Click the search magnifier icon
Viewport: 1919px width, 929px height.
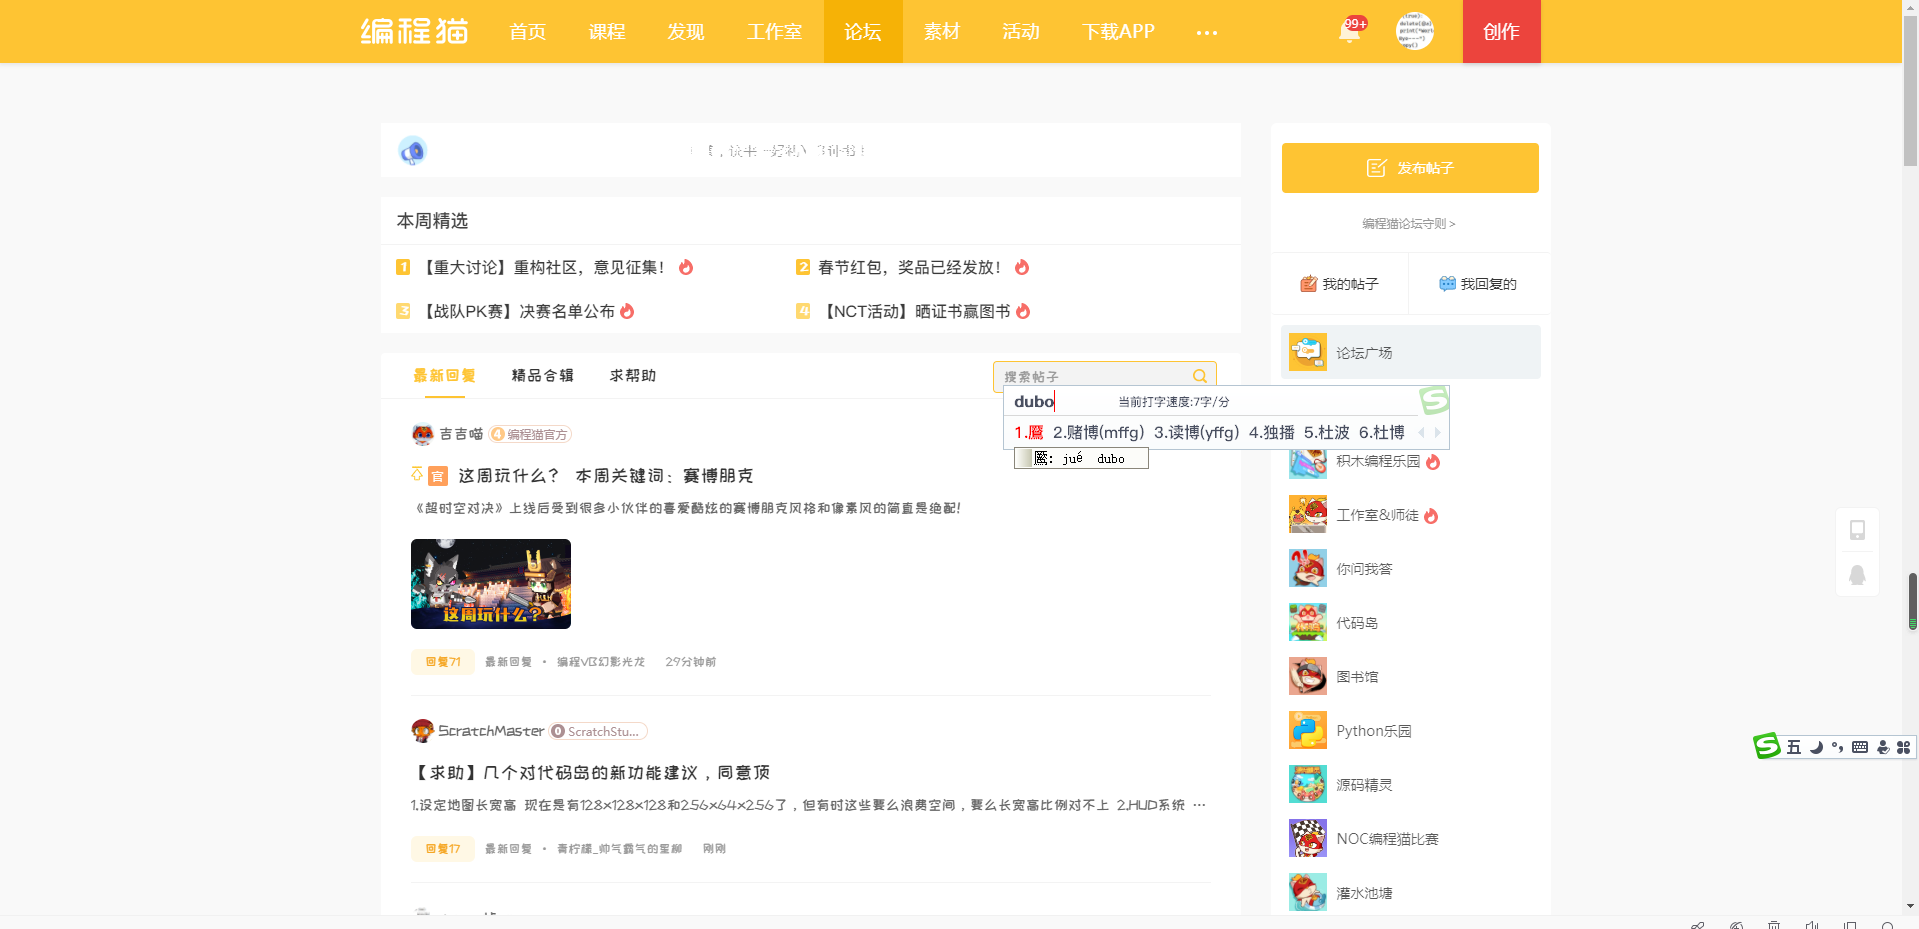[x=1200, y=376]
